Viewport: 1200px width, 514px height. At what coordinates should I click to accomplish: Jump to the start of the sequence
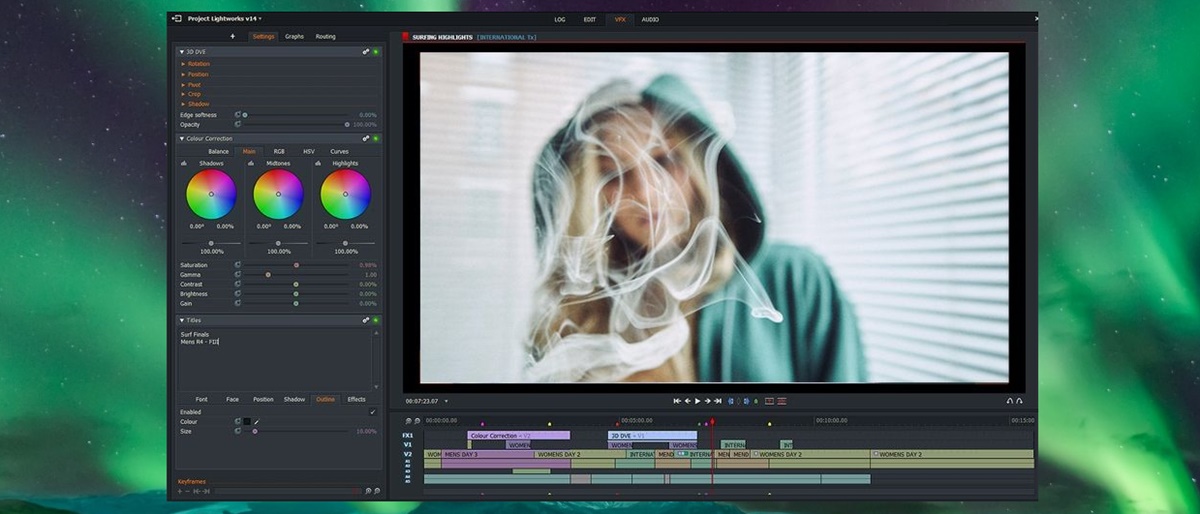(x=676, y=401)
